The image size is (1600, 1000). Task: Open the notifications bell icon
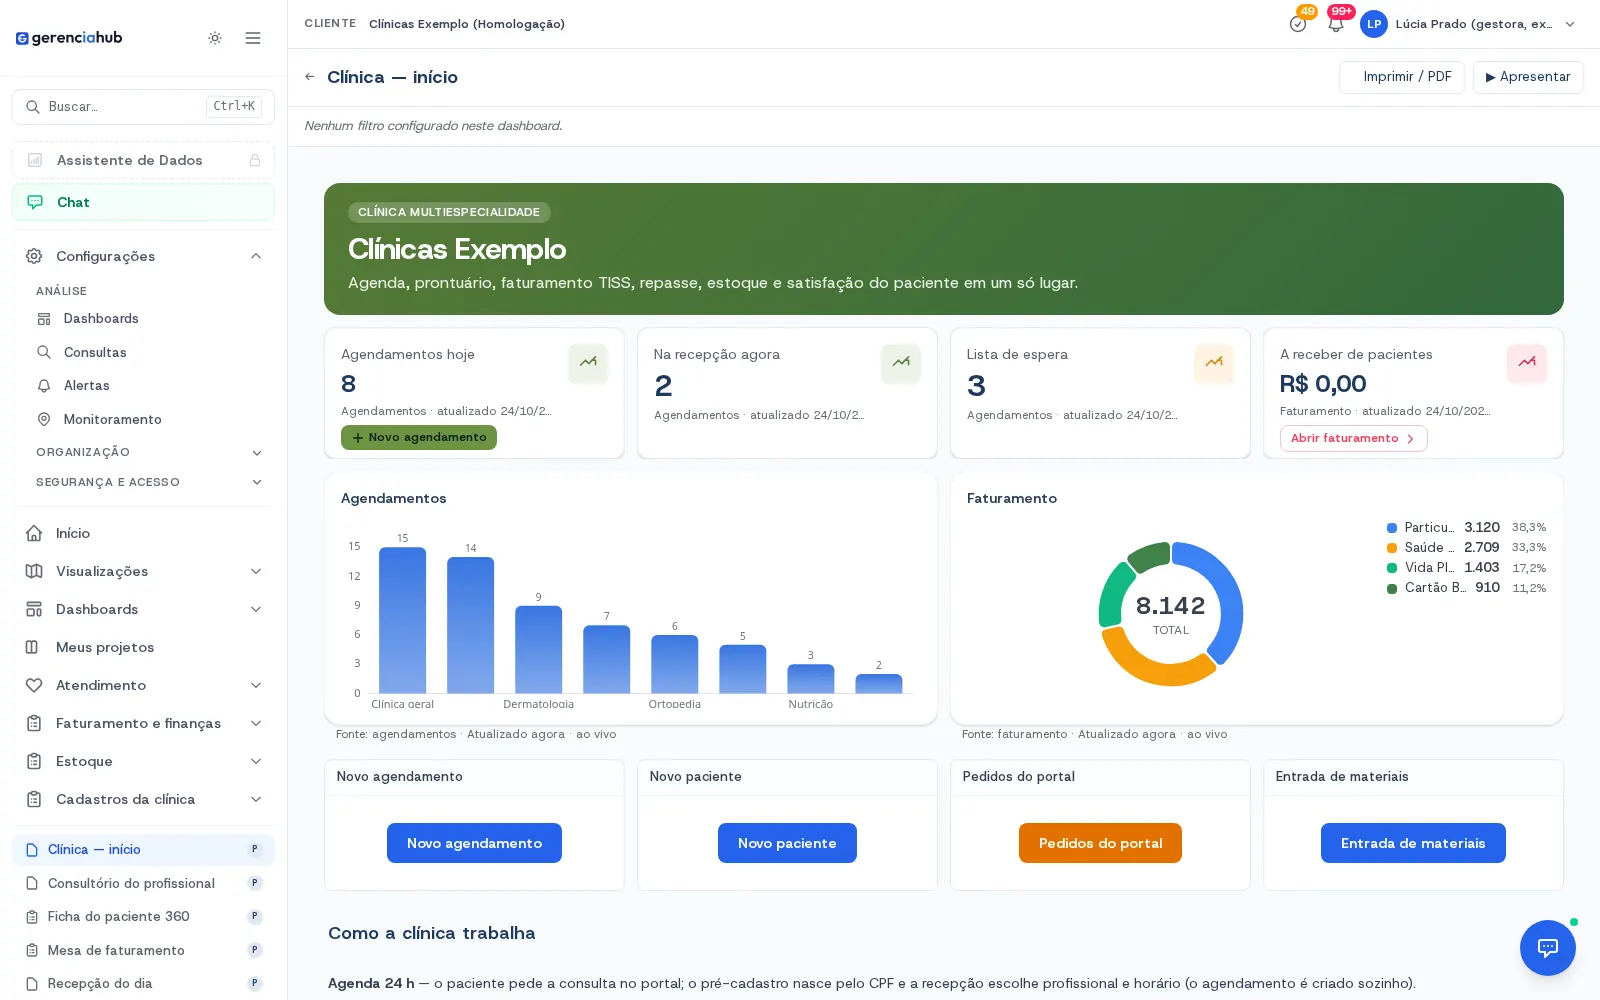pos(1336,24)
